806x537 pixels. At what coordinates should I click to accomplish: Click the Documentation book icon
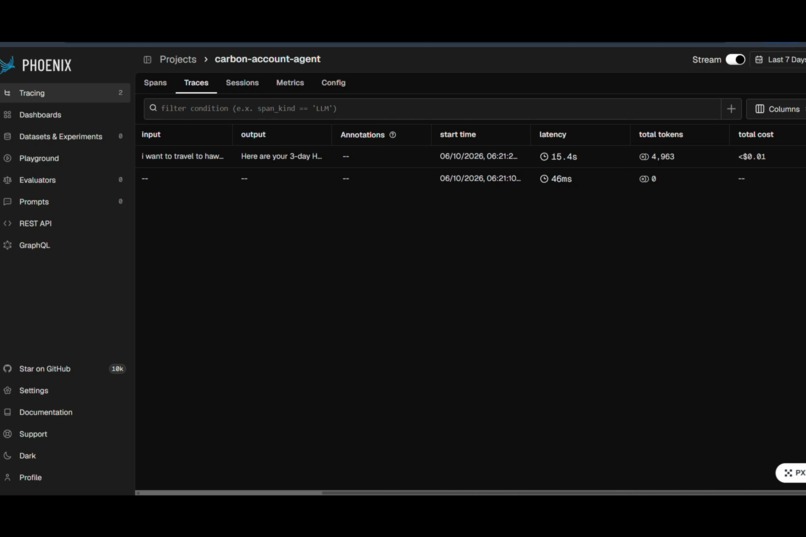coord(7,412)
